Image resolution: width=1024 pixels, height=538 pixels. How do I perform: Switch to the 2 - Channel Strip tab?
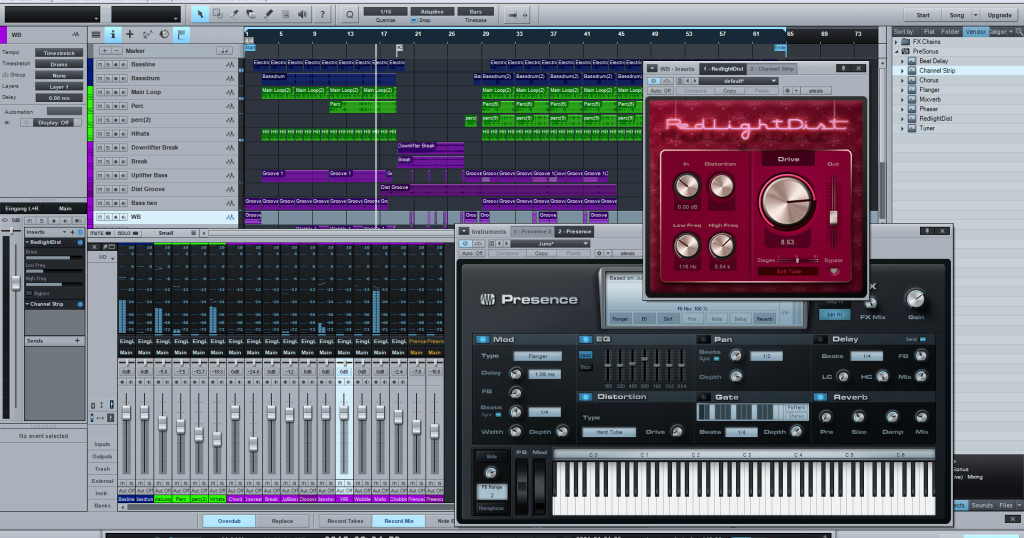pyautogui.click(x=772, y=69)
